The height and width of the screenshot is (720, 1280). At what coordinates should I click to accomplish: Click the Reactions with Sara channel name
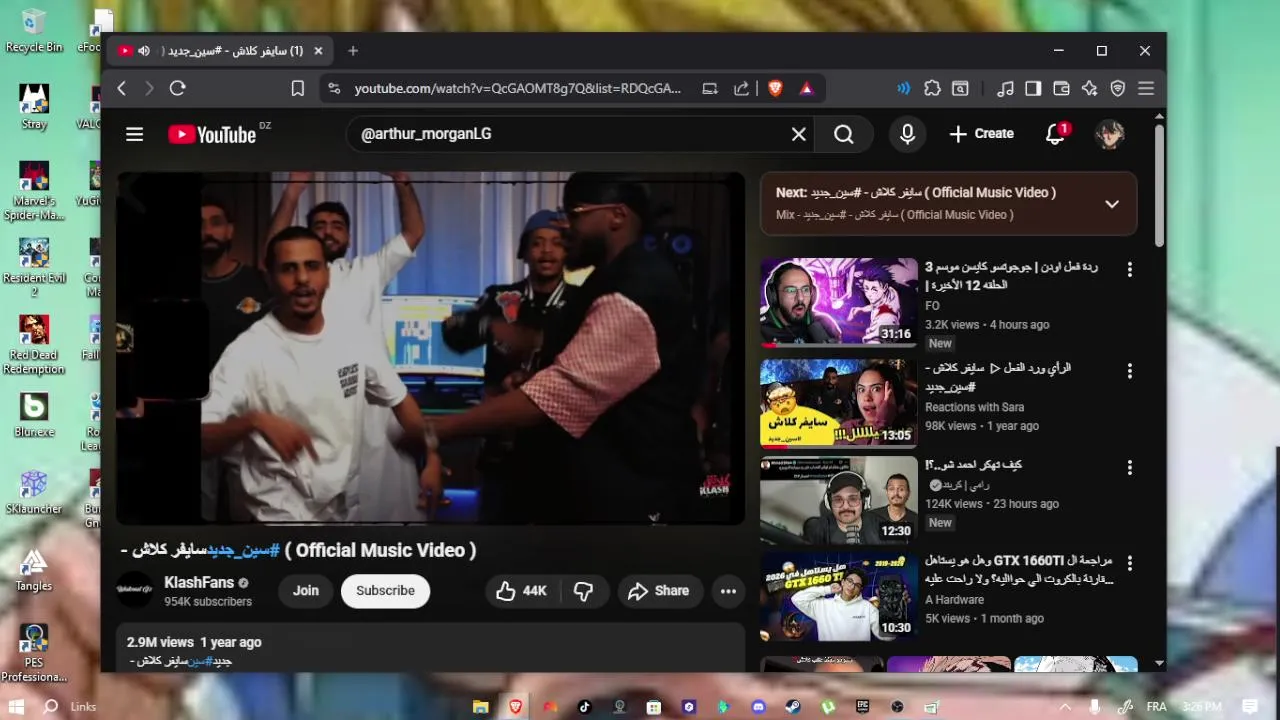pos(974,407)
